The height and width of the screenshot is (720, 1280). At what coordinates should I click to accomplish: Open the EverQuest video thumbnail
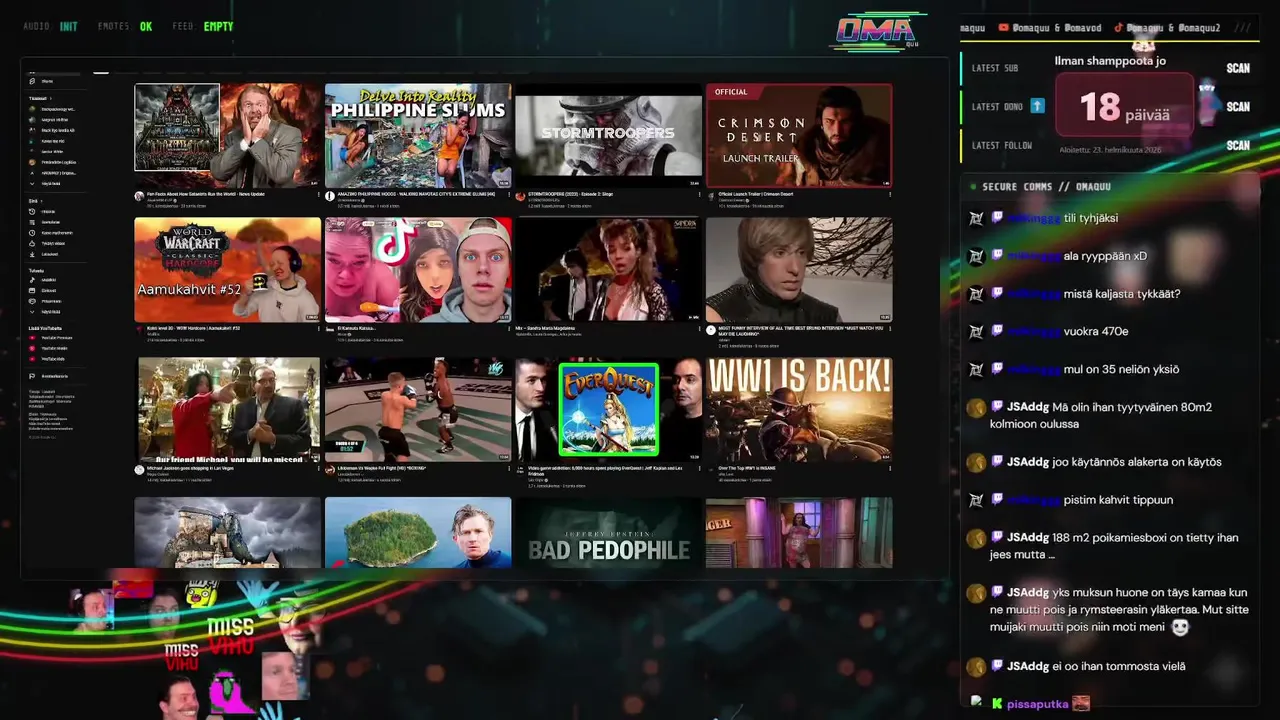tap(608, 409)
